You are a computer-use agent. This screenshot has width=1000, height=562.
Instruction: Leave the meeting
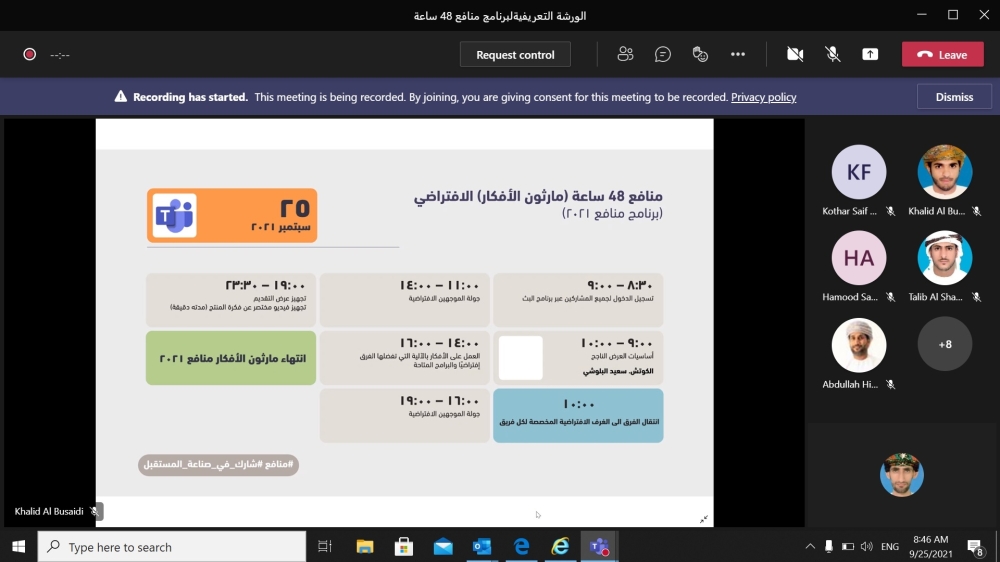[x=943, y=54]
